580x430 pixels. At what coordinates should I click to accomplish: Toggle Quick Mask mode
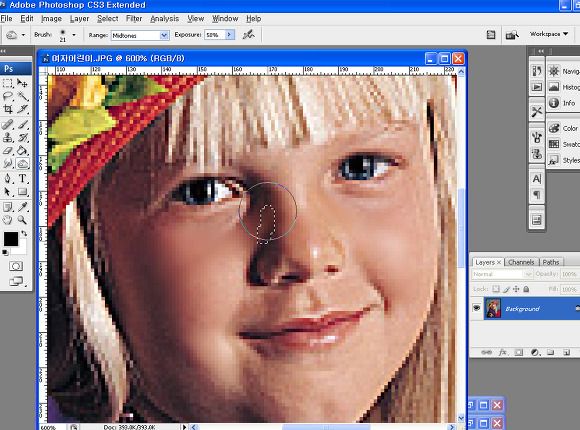tap(16, 266)
